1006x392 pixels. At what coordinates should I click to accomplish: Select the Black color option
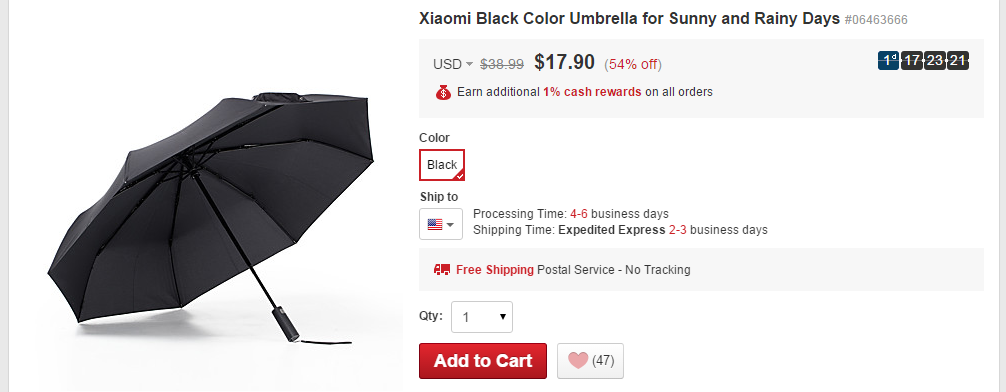click(442, 165)
